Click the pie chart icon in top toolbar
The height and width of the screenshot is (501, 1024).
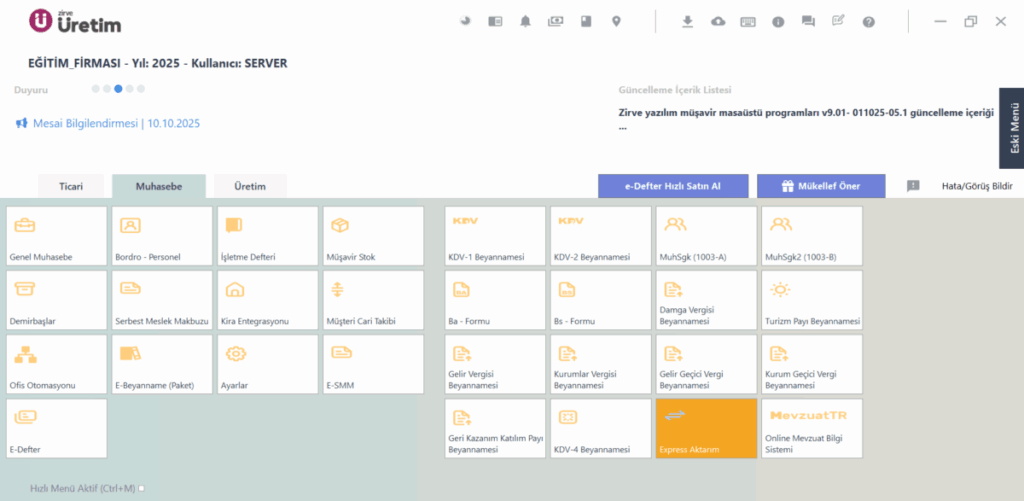[x=465, y=22]
